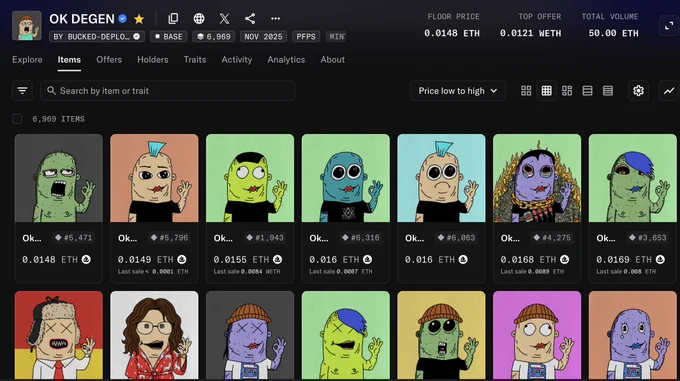Switch to the mosaic grid view icon
The width and height of the screenshot is (680, 381).
click(567, 91)
